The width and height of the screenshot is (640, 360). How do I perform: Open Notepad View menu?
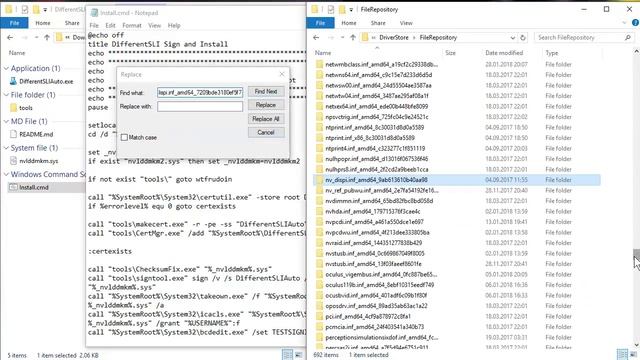point(154,25)
